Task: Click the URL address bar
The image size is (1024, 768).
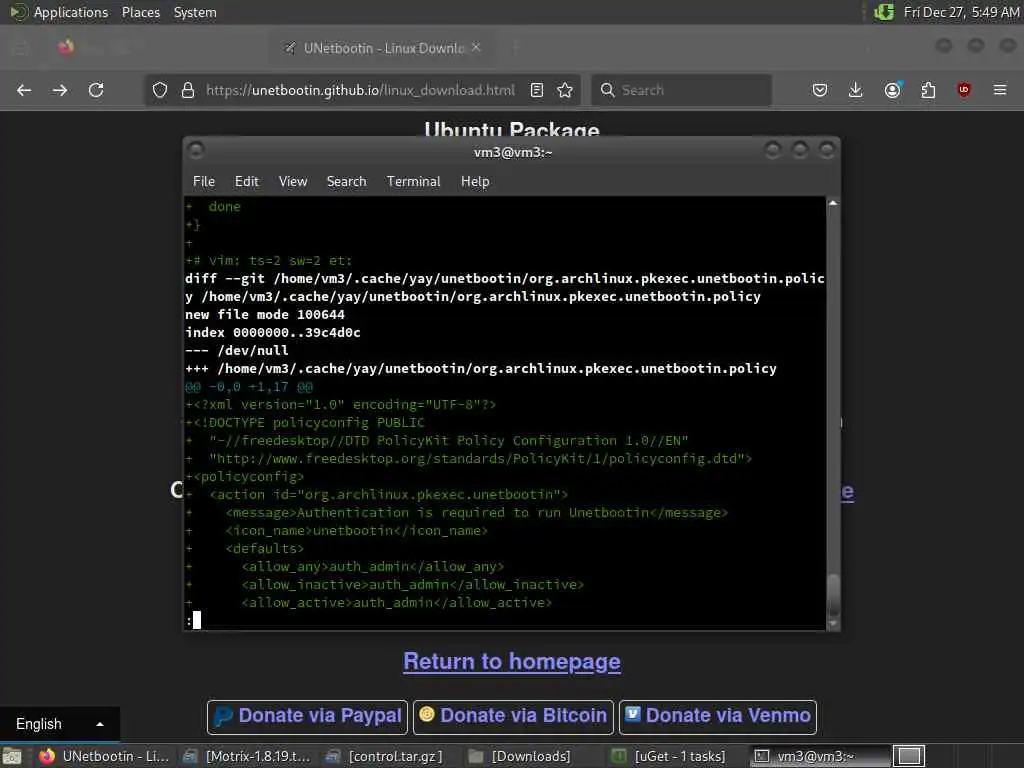Action: pos(360,90)
